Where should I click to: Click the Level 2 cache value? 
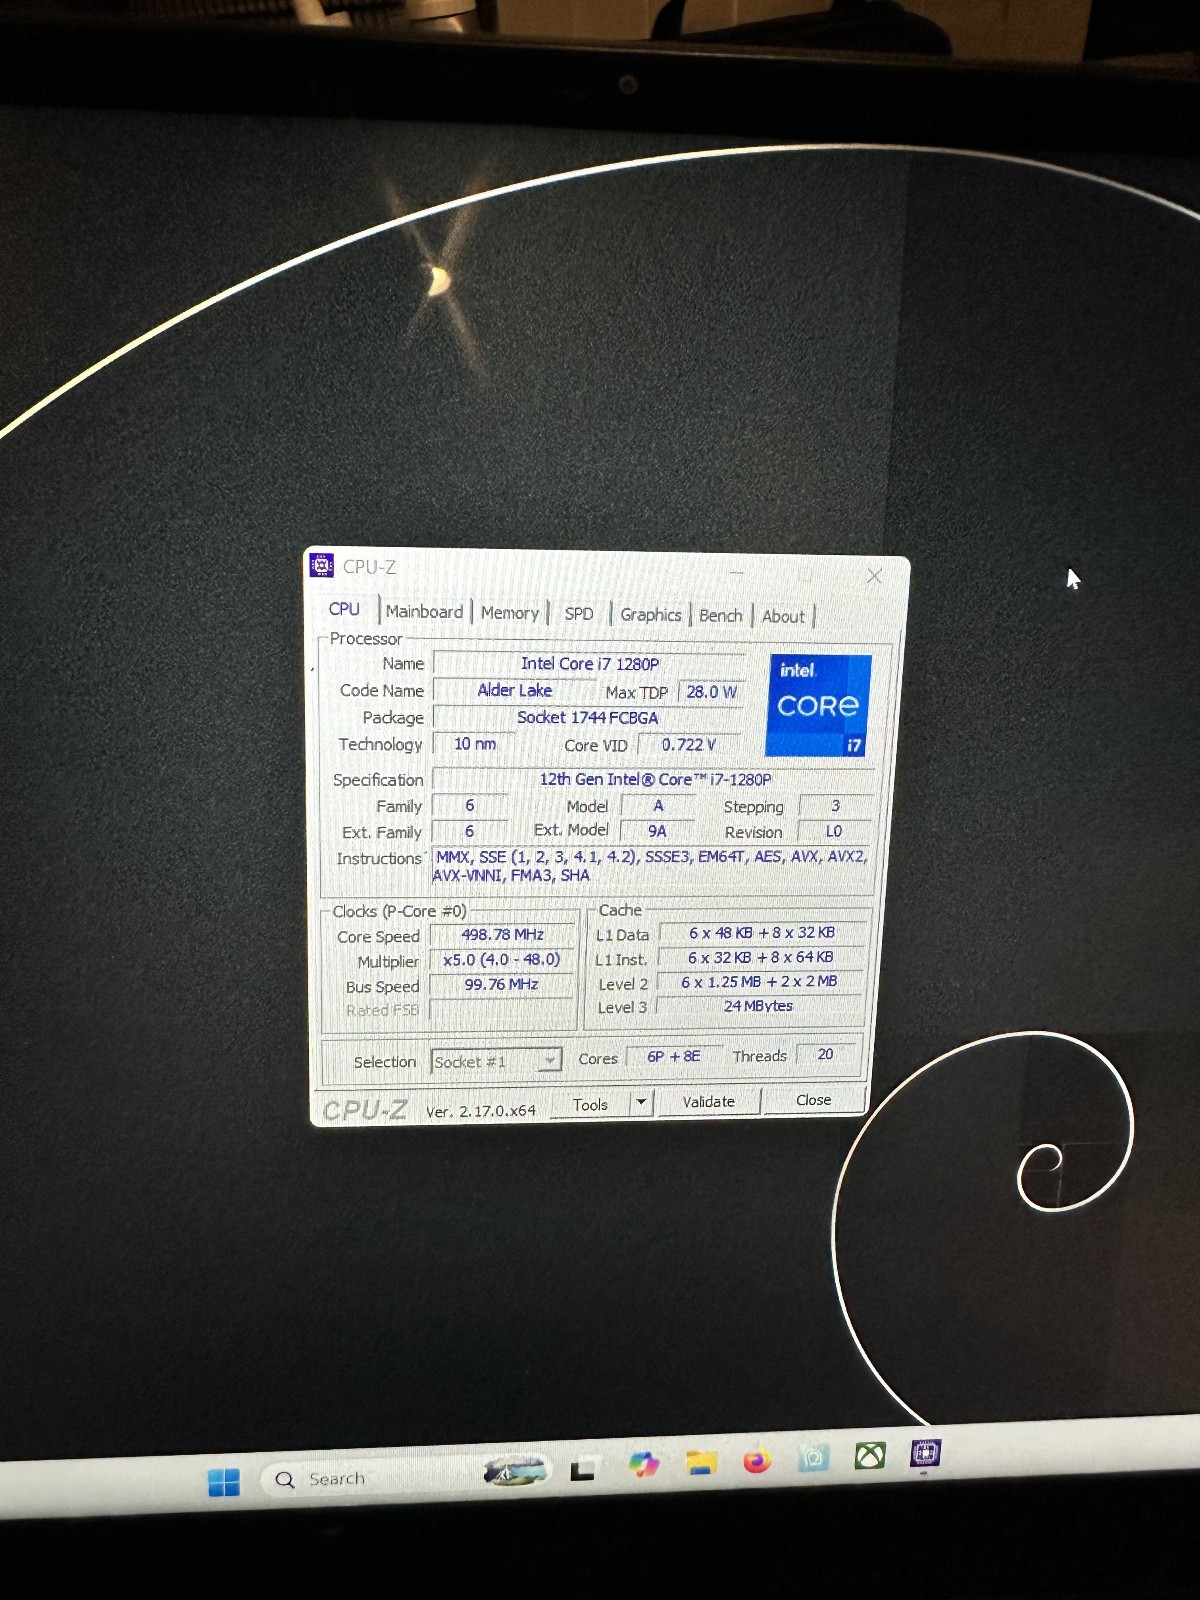759,982
